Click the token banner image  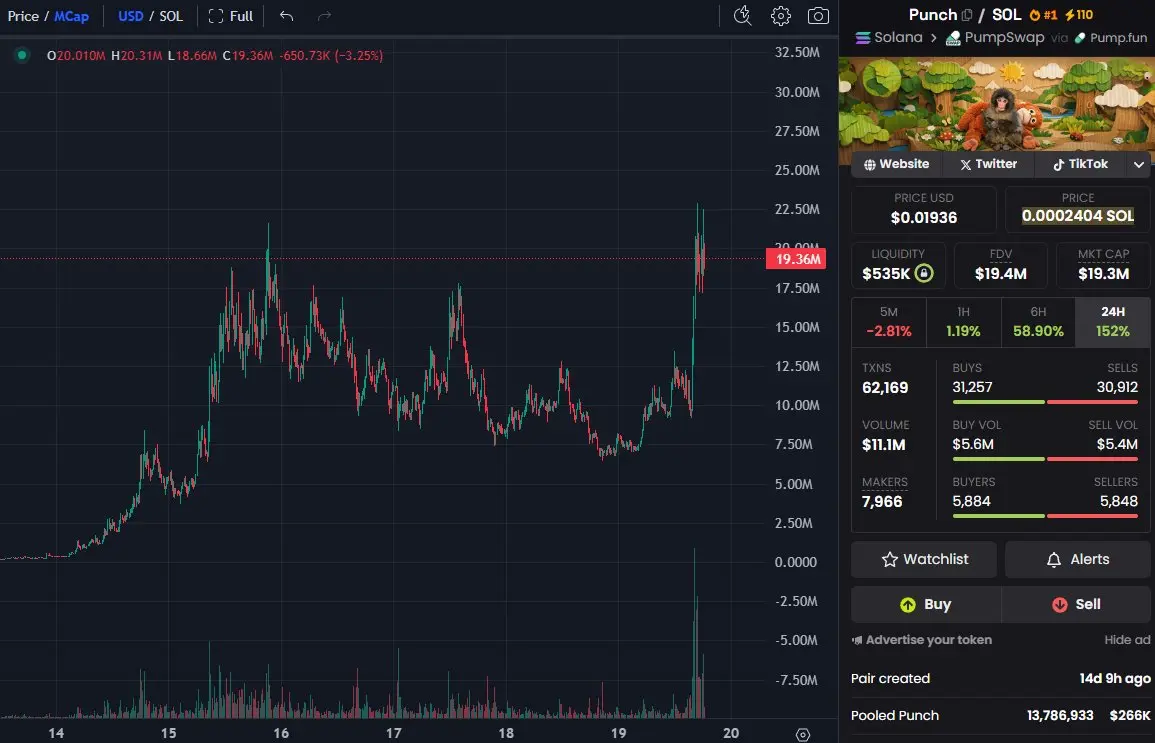click(997, 103)
